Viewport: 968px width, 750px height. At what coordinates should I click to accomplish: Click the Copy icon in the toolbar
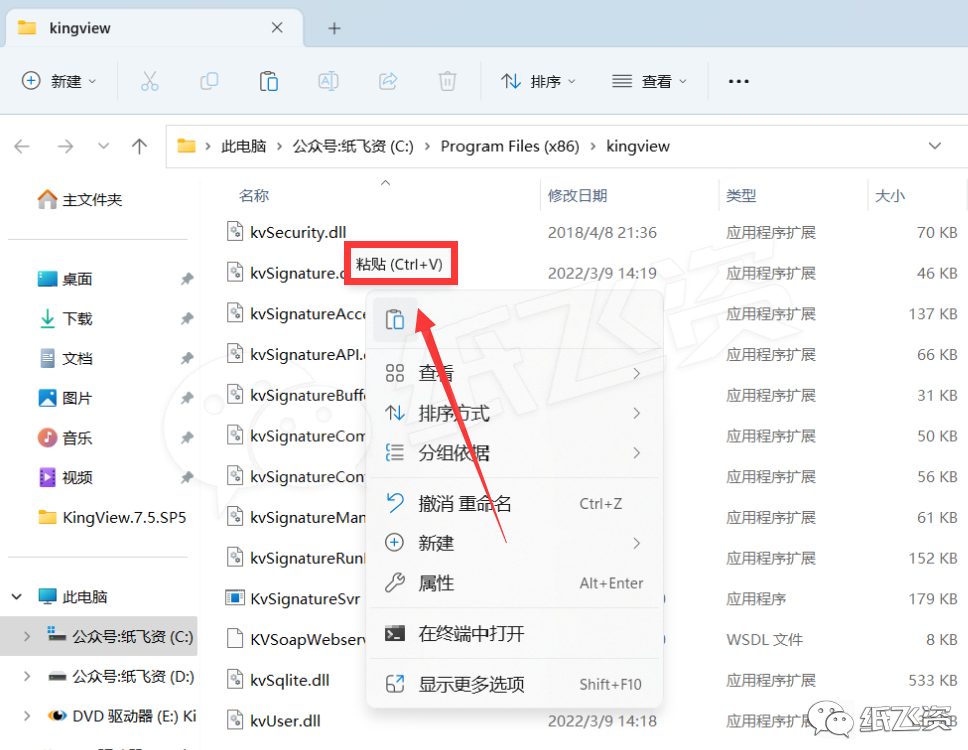209,81
